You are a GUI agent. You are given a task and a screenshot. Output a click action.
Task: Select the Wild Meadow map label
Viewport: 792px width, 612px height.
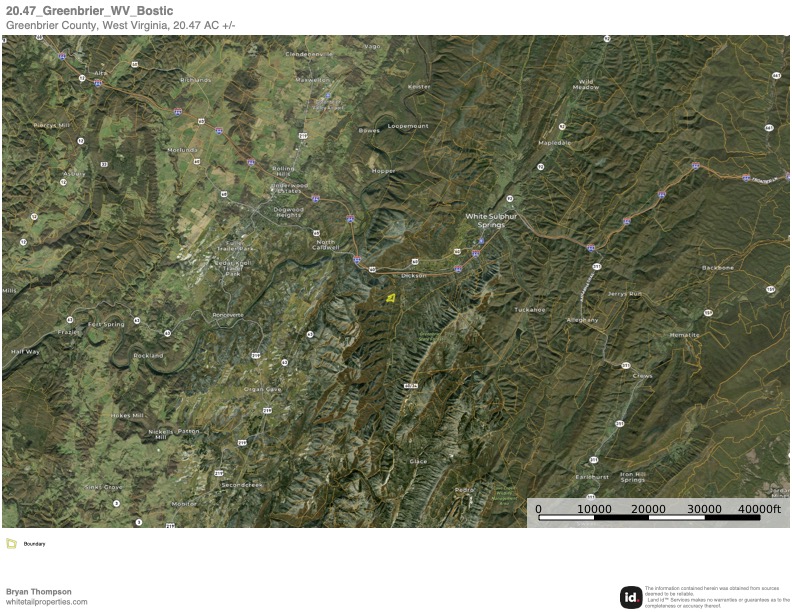tap(585, 84)
